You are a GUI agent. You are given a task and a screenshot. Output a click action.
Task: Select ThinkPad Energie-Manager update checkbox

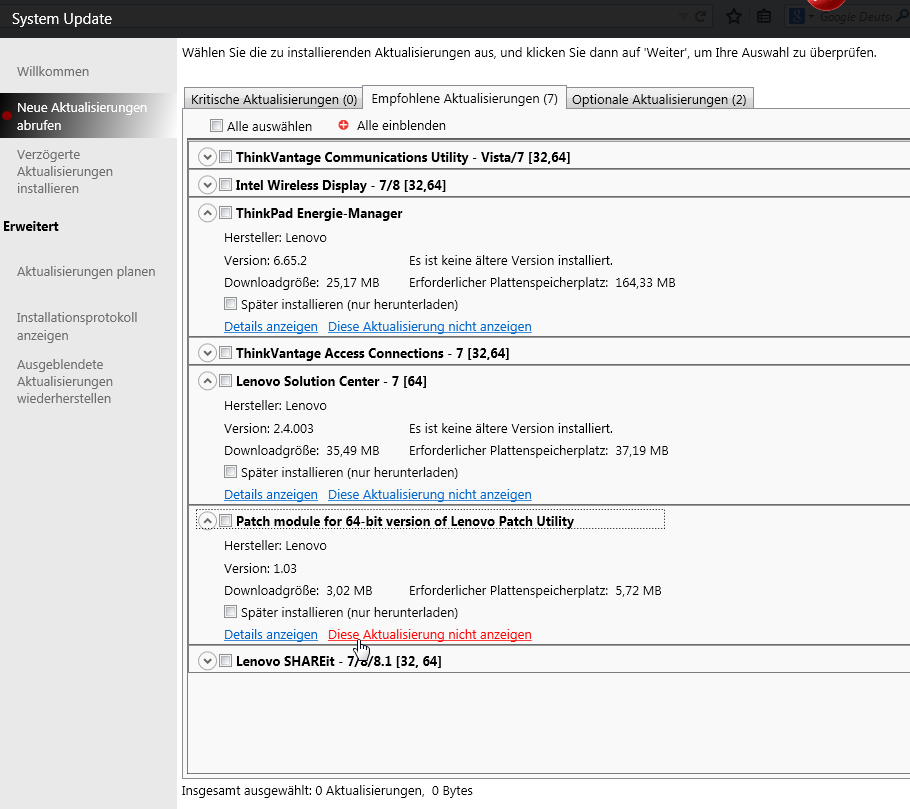tap(226, 212)
